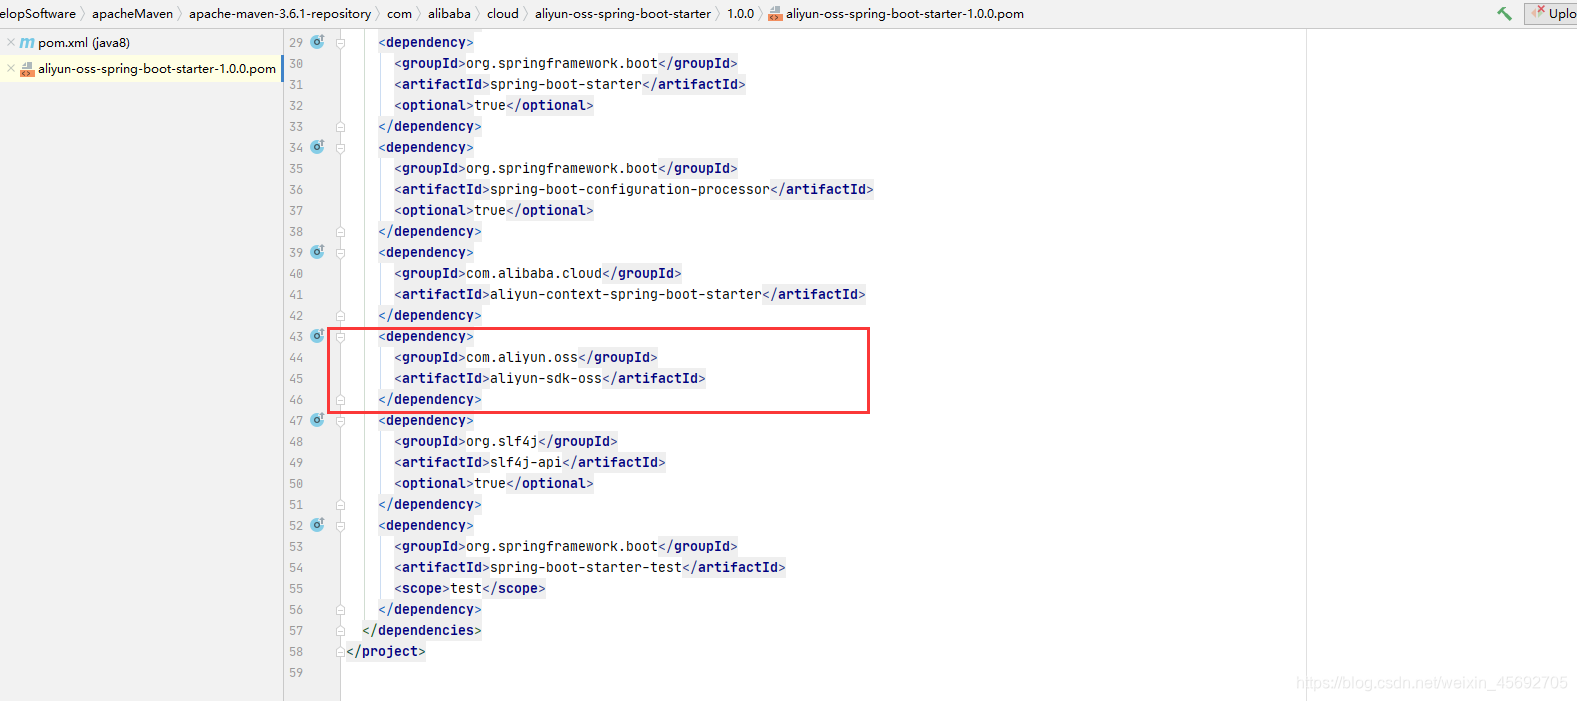Click the gutter dependency icon on line 43
The image size is (1577, 701).
pyautogui.click(x=317, y=336)
